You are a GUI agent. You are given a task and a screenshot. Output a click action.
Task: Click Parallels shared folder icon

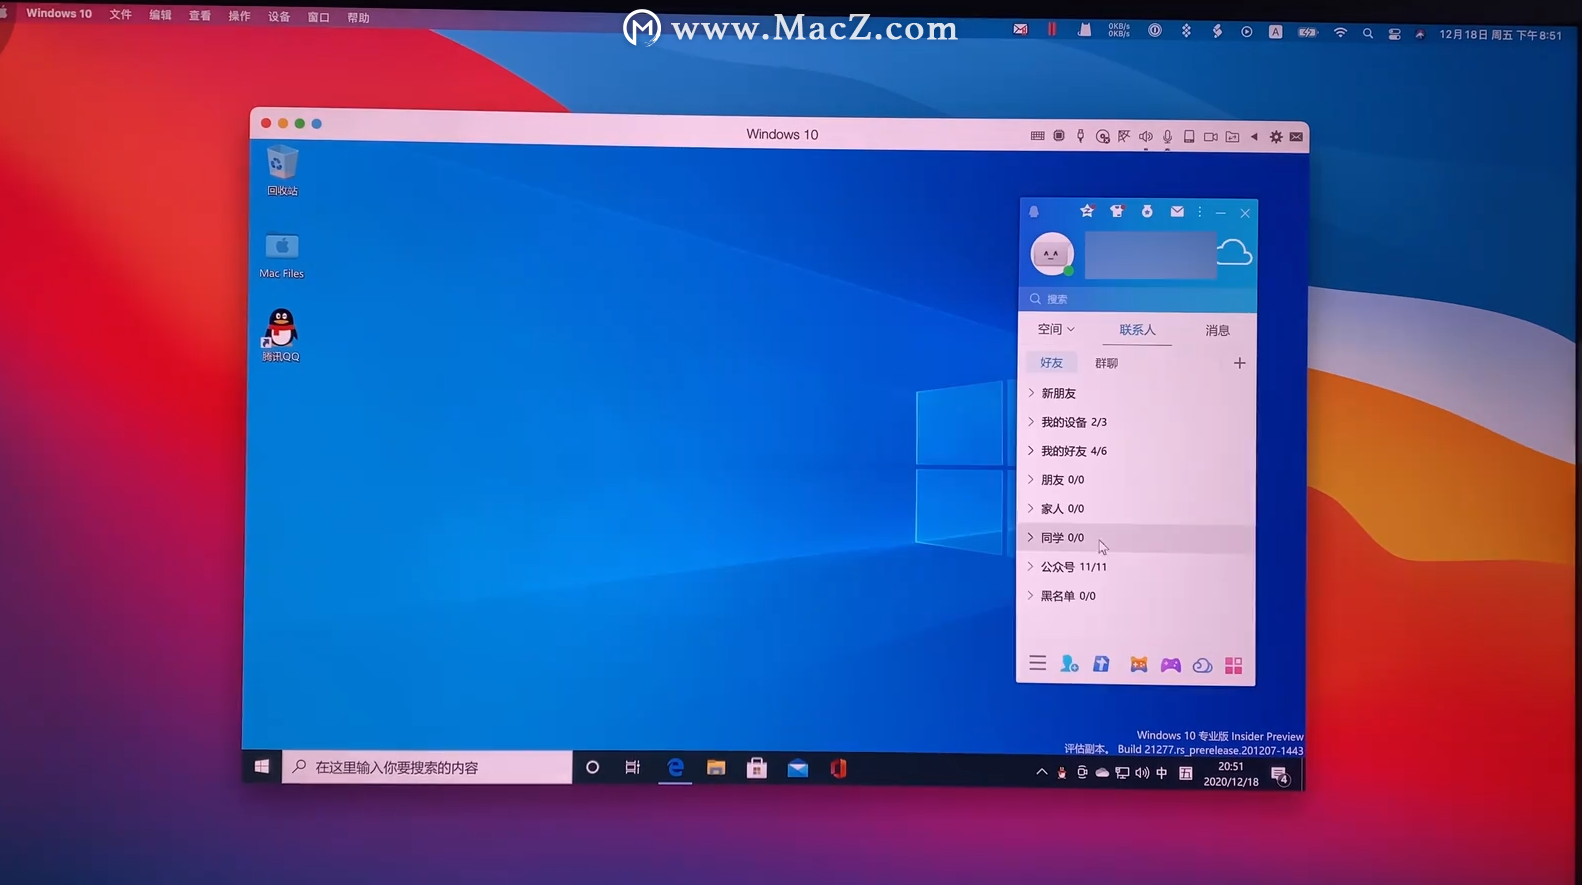[1232, 137]
